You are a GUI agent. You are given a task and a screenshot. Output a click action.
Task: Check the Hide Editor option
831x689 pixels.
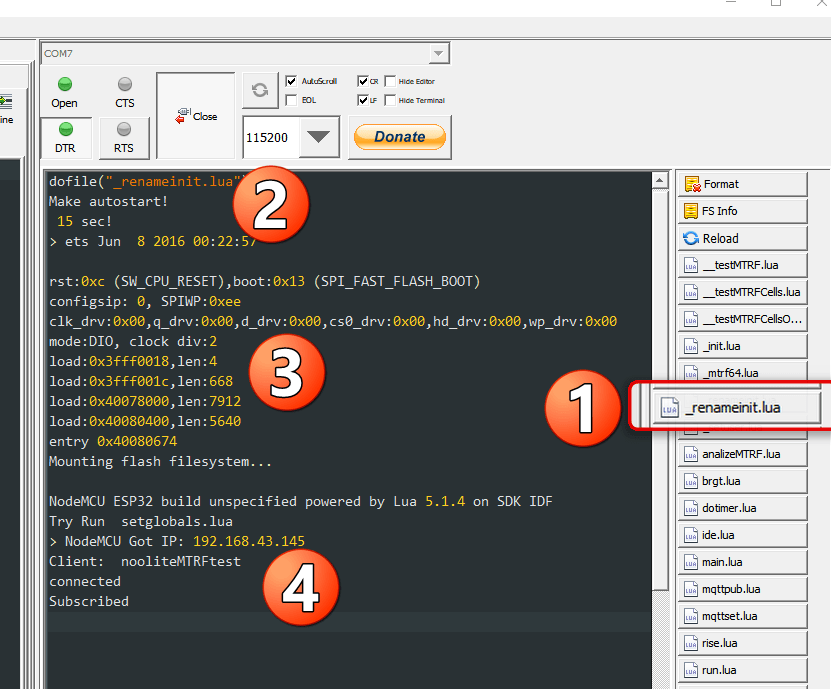[390, 81]
